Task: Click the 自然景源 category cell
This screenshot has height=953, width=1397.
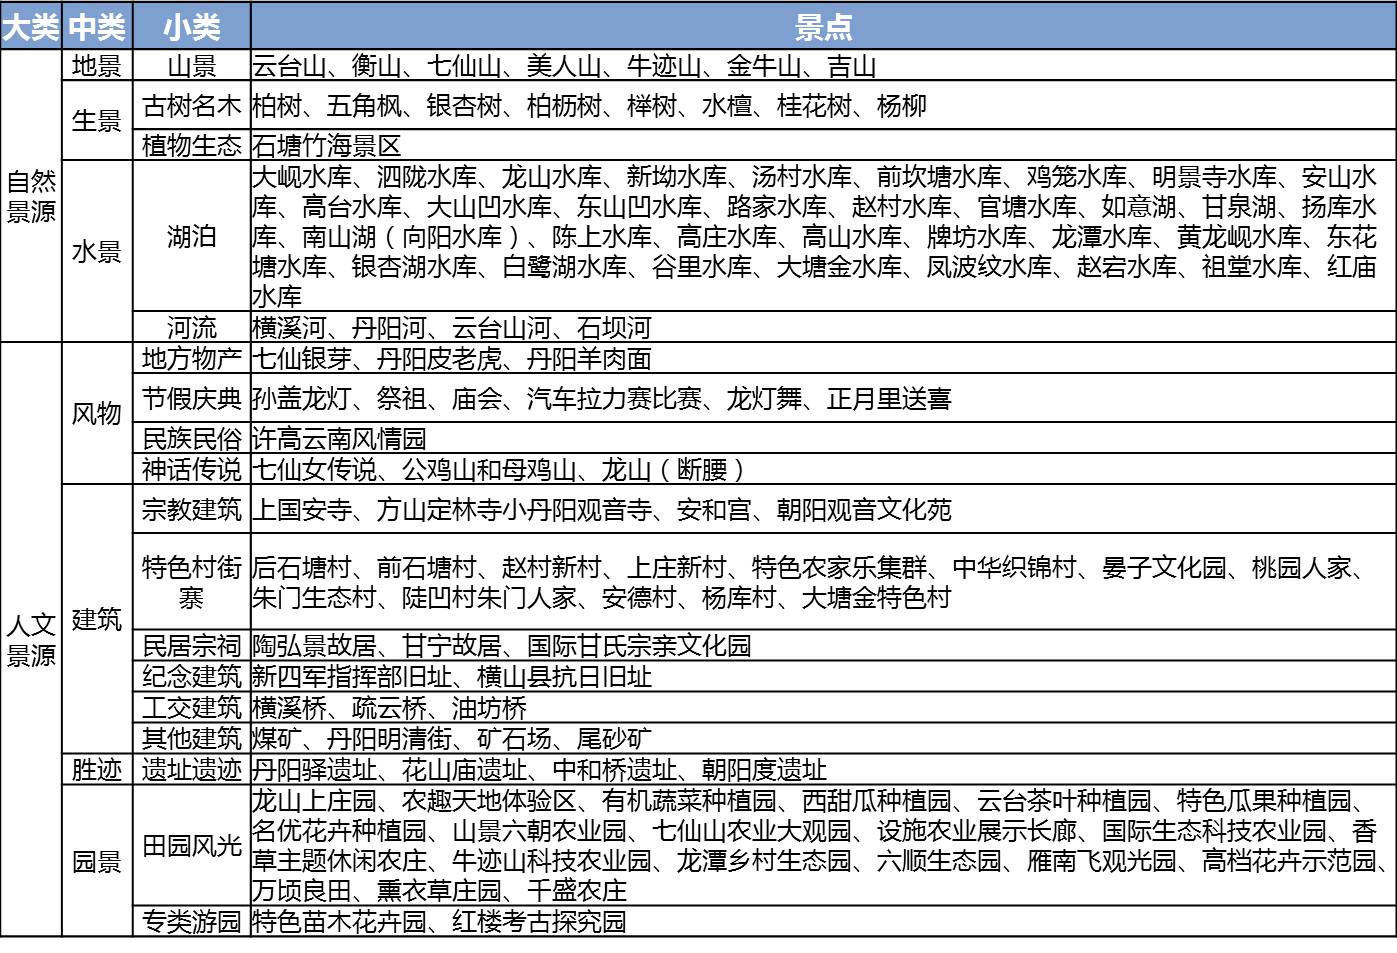Action: [x=31, y=196]
